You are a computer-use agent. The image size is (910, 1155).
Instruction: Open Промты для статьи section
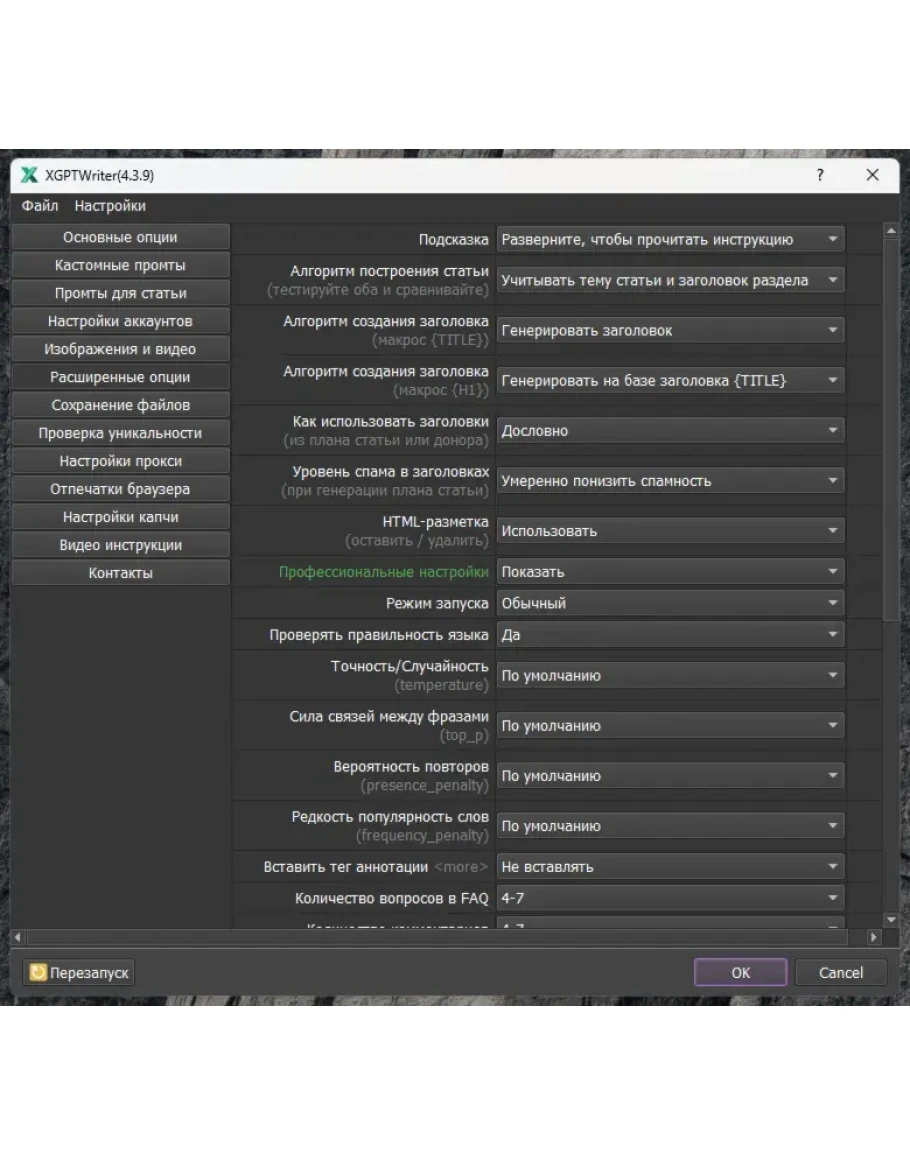point(120,293)
